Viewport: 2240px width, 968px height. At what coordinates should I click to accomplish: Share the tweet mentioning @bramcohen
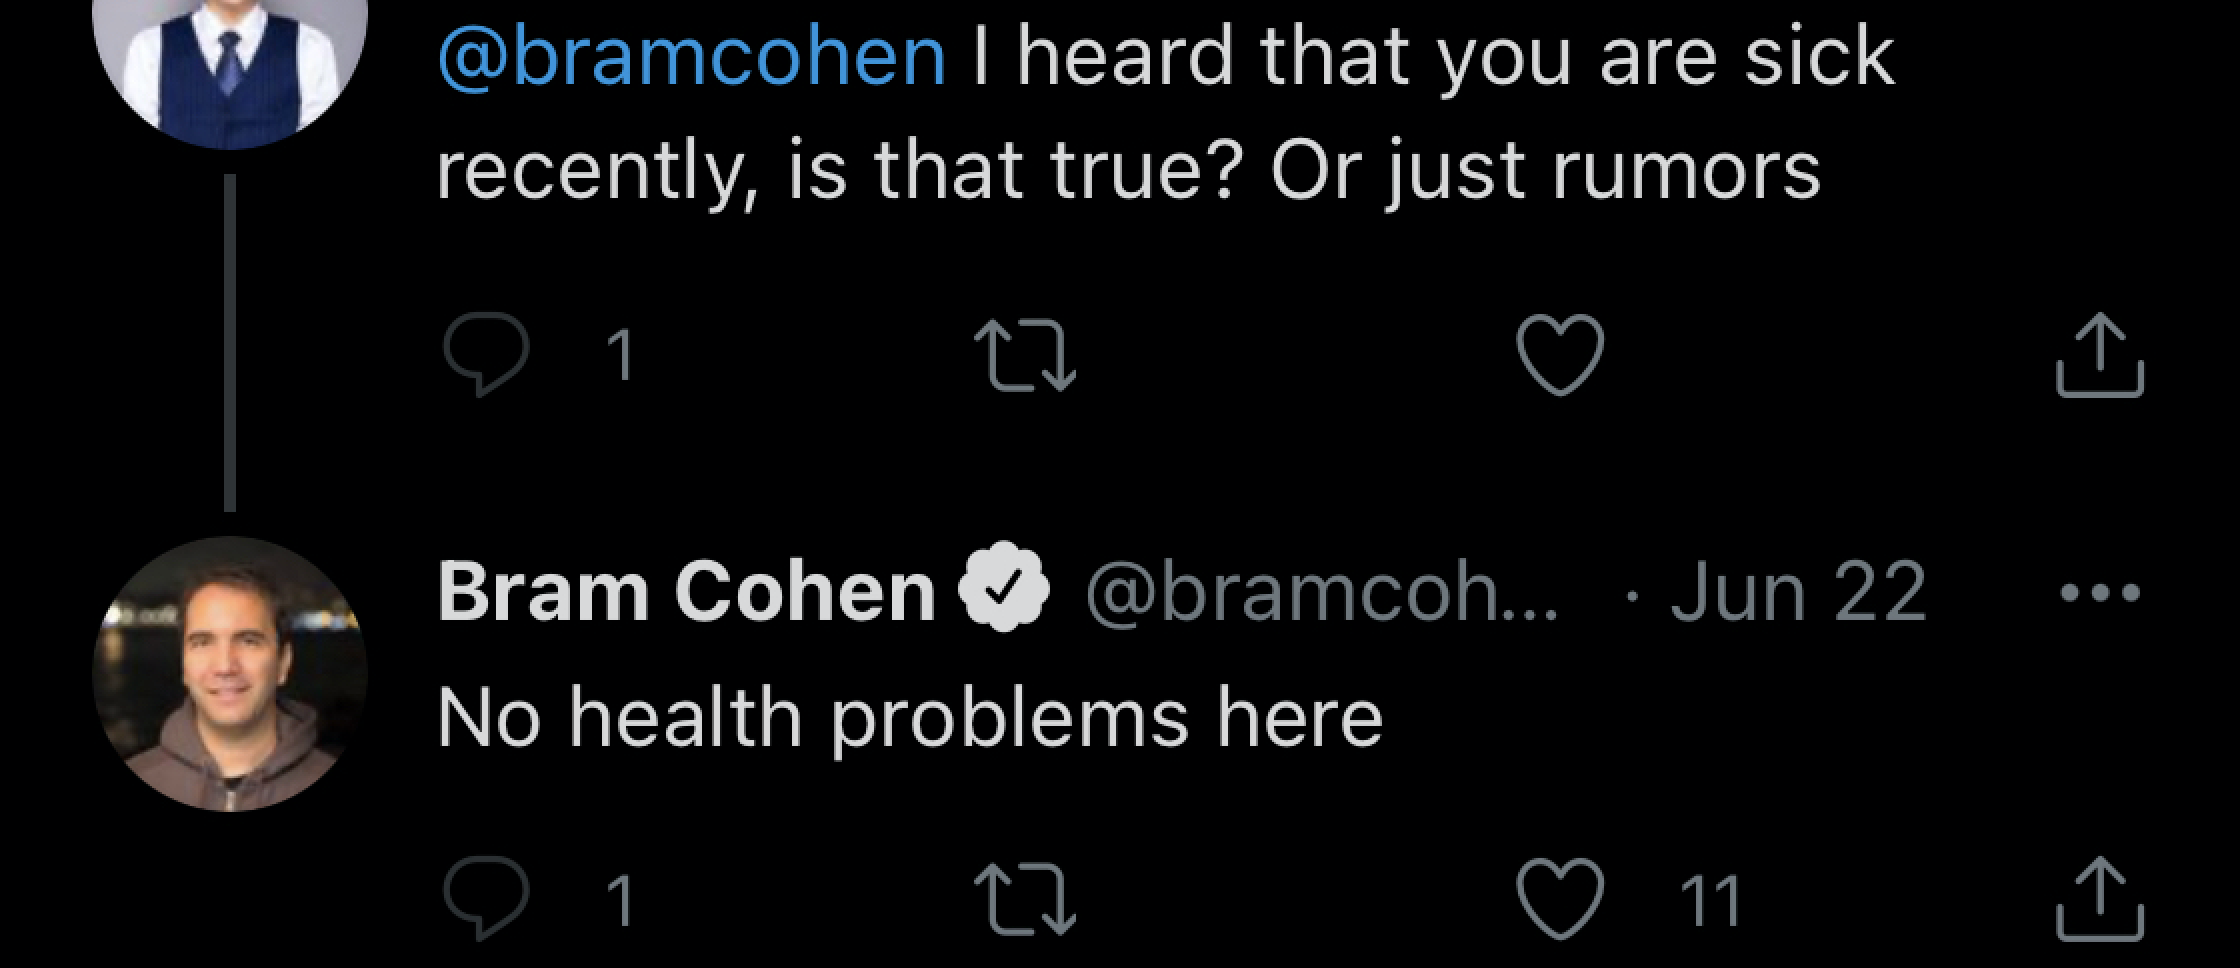pyautogui.click(x=2100, y=355)
